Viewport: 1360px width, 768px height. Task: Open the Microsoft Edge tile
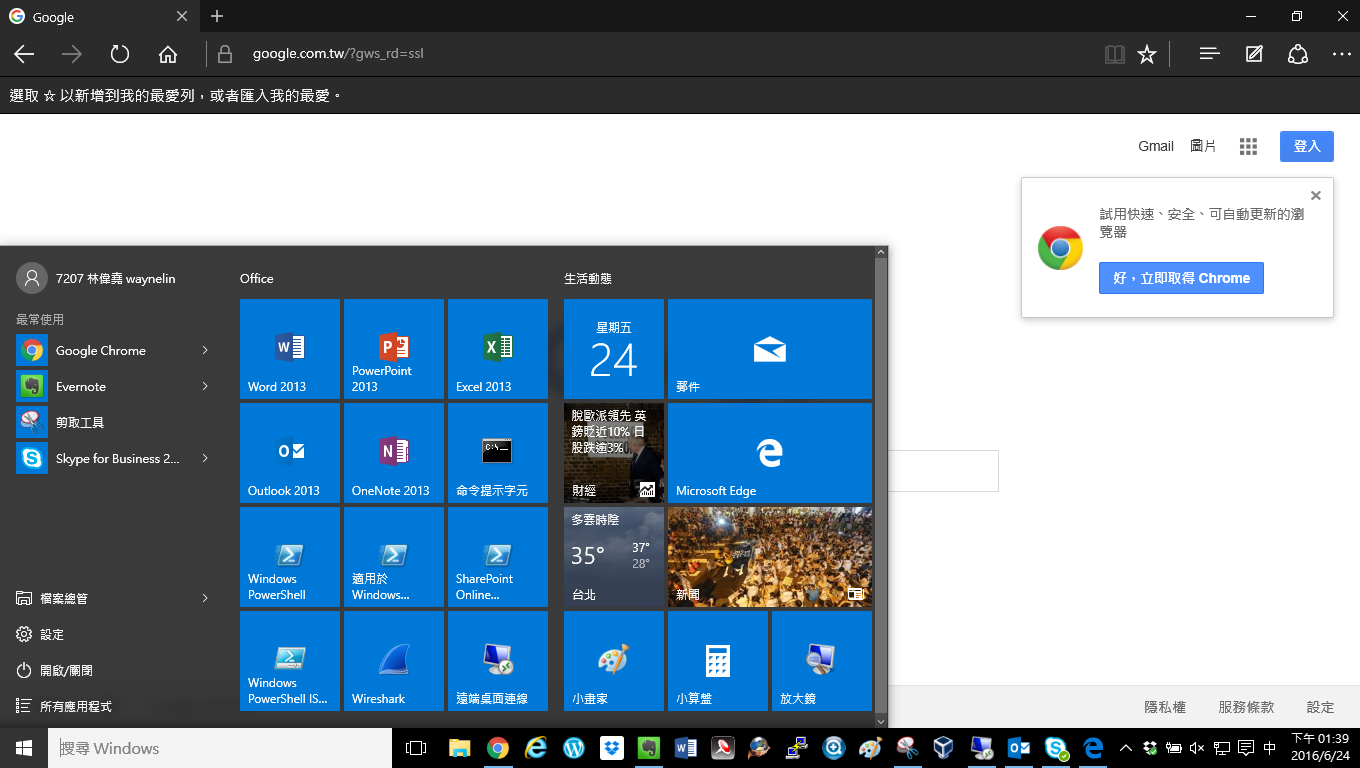tap(770, 453)
